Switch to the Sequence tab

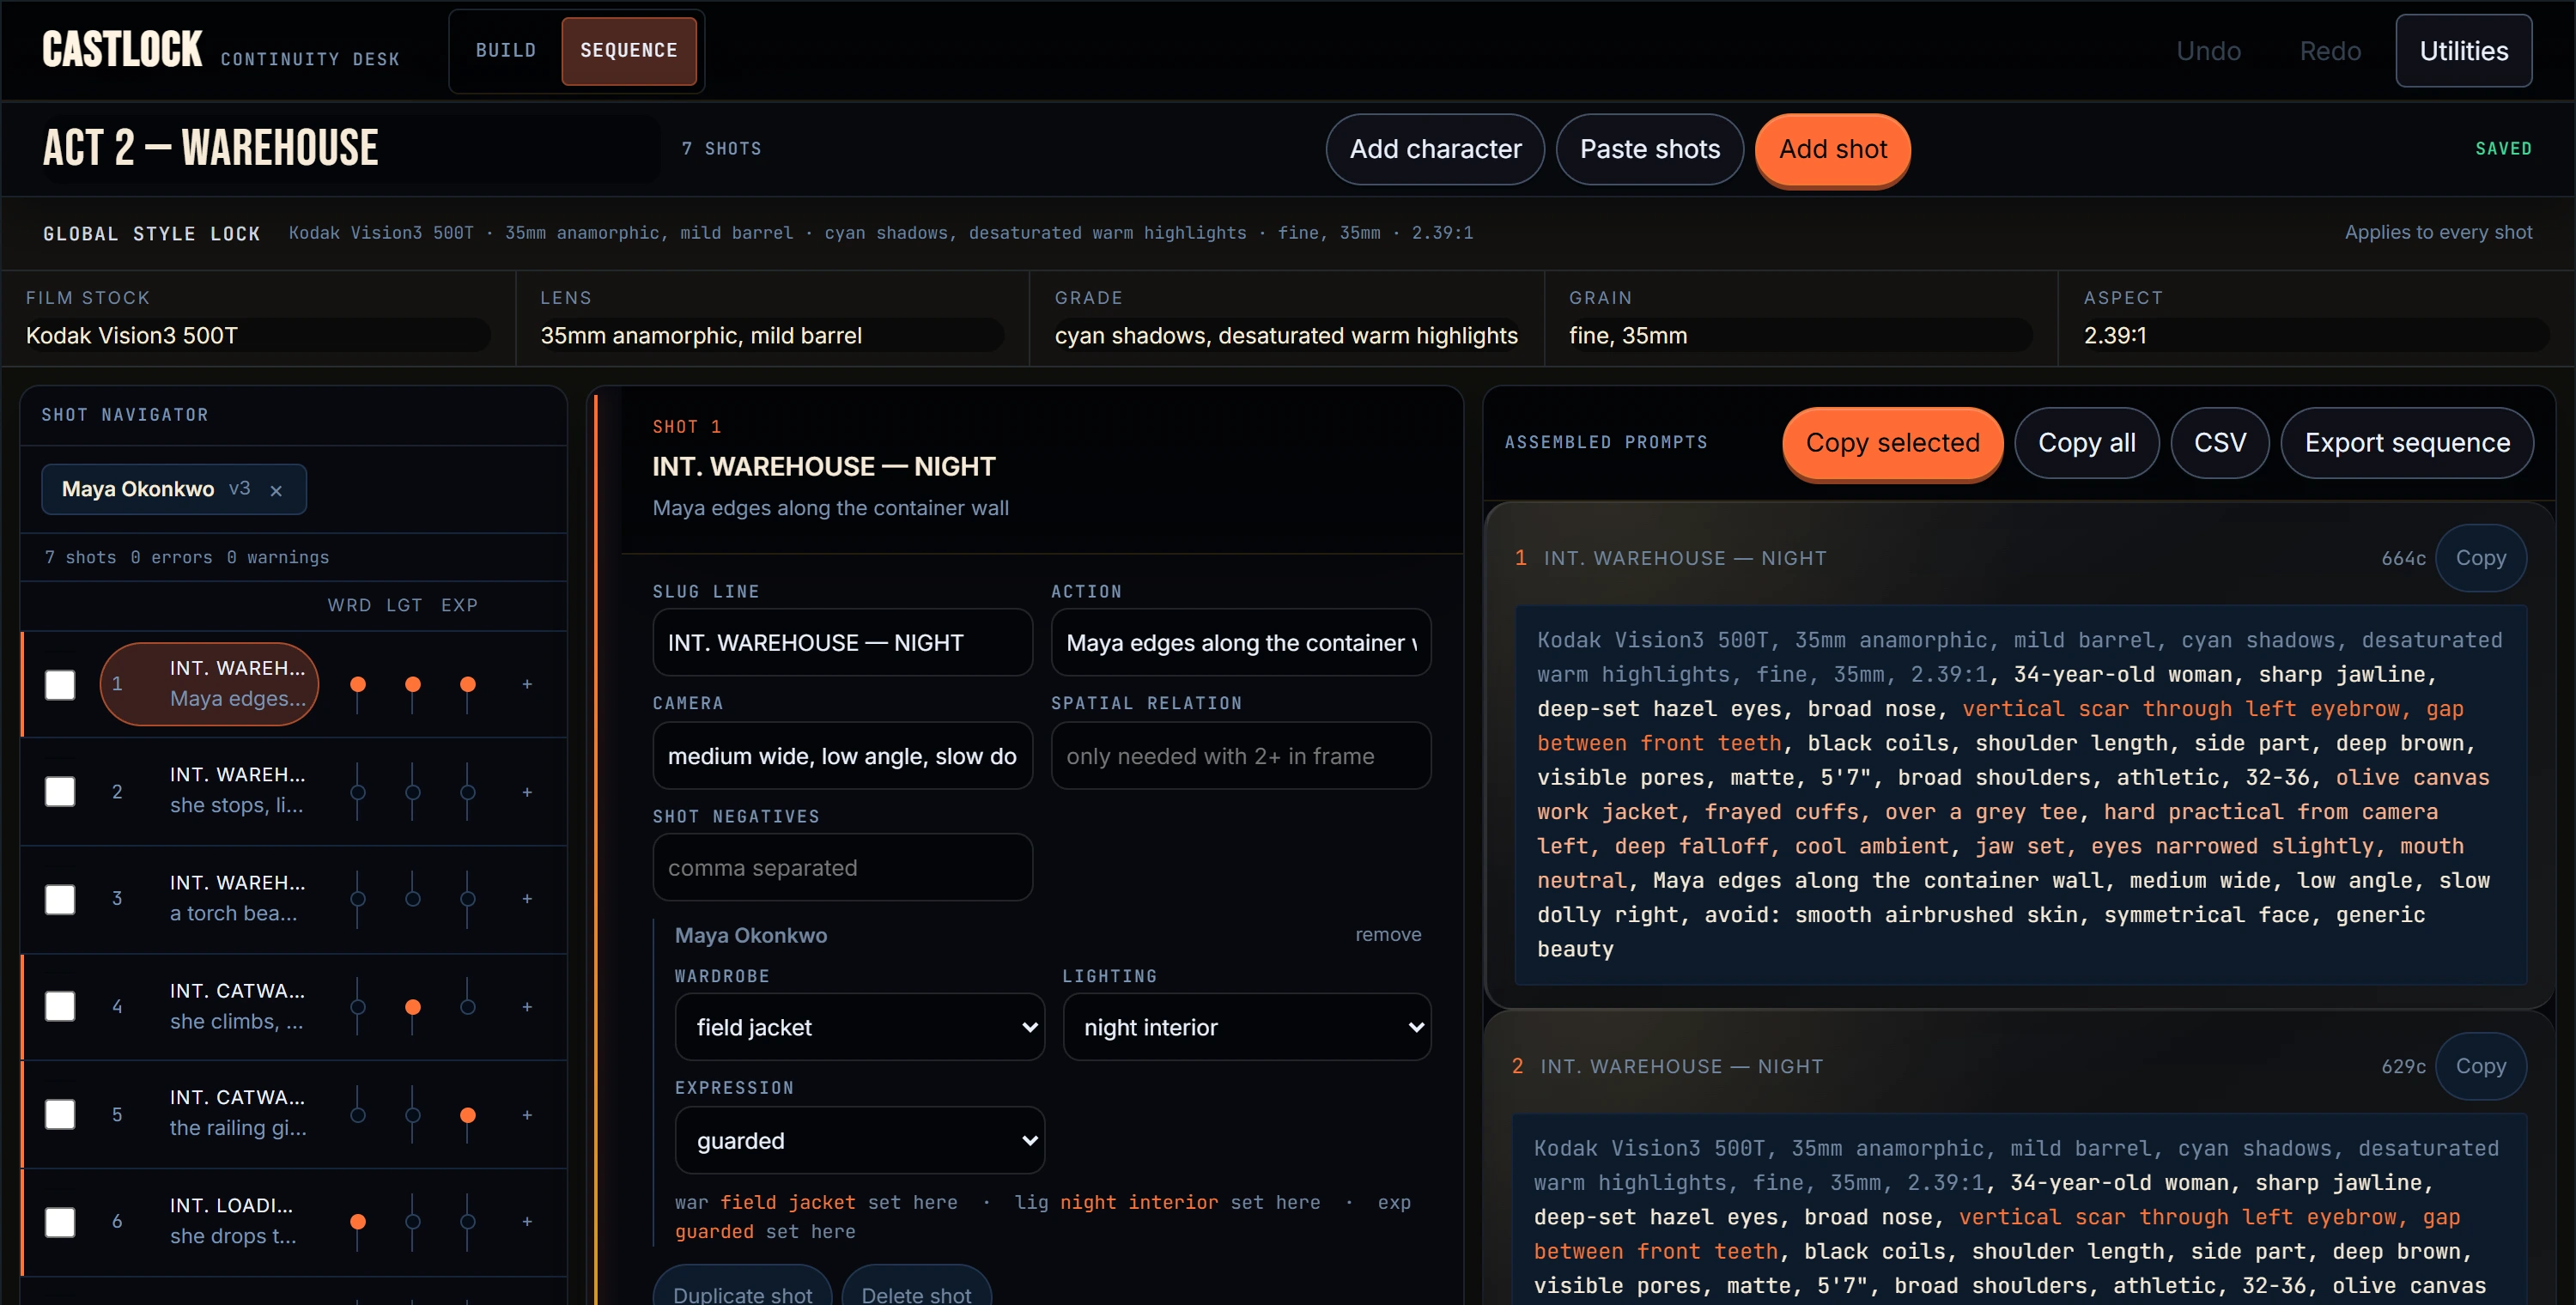629,50
